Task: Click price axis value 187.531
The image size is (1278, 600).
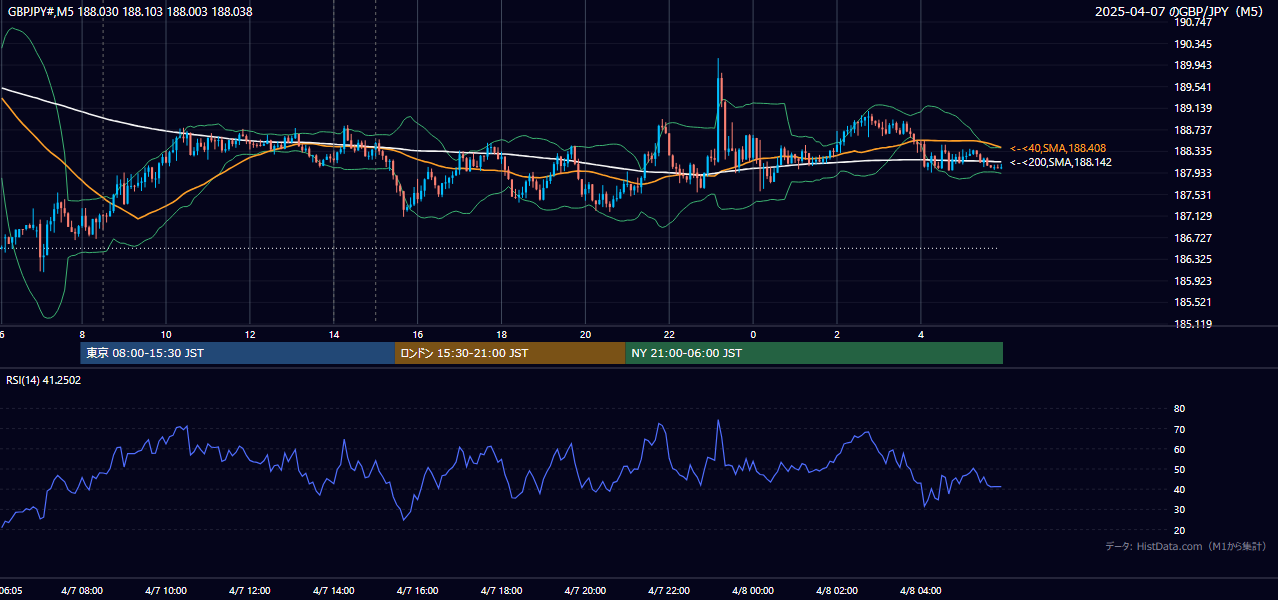Action: pyautogui.click(x=1194, y=195)
